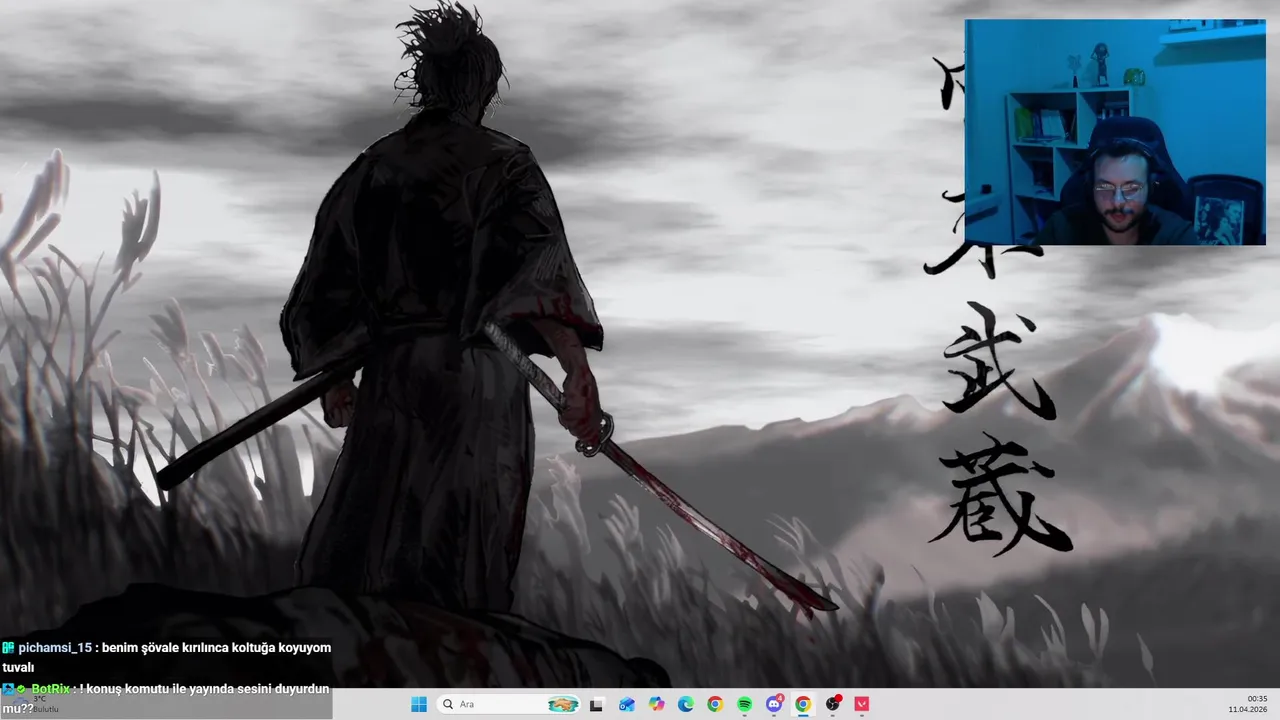Click the username pichamsi_15 in chat
1280x720 pixels.
click(x=55, y=648)
